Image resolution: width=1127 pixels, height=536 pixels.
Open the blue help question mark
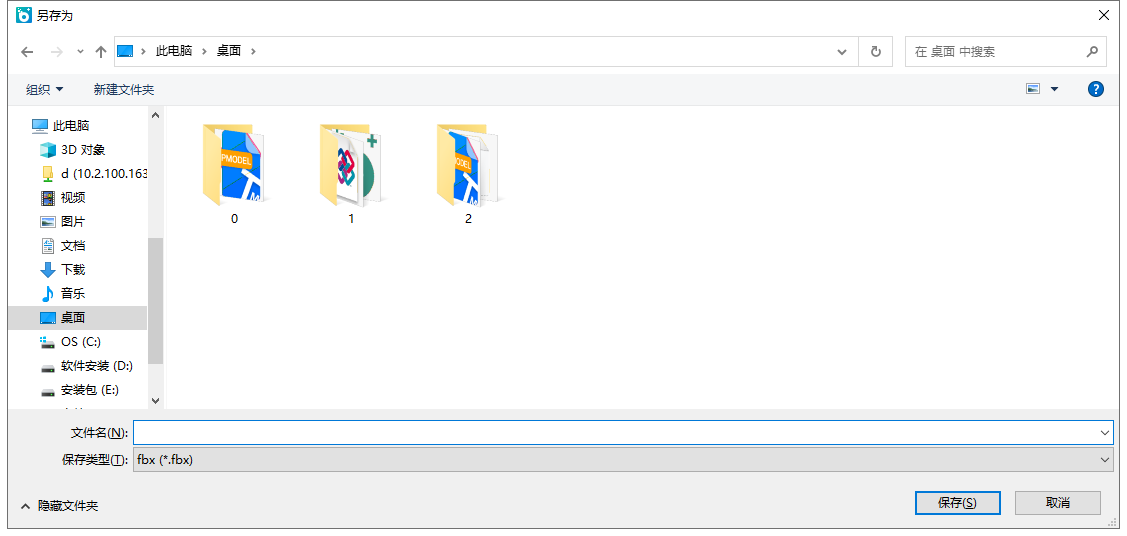pyautogui.click(x=1095, y=89)
